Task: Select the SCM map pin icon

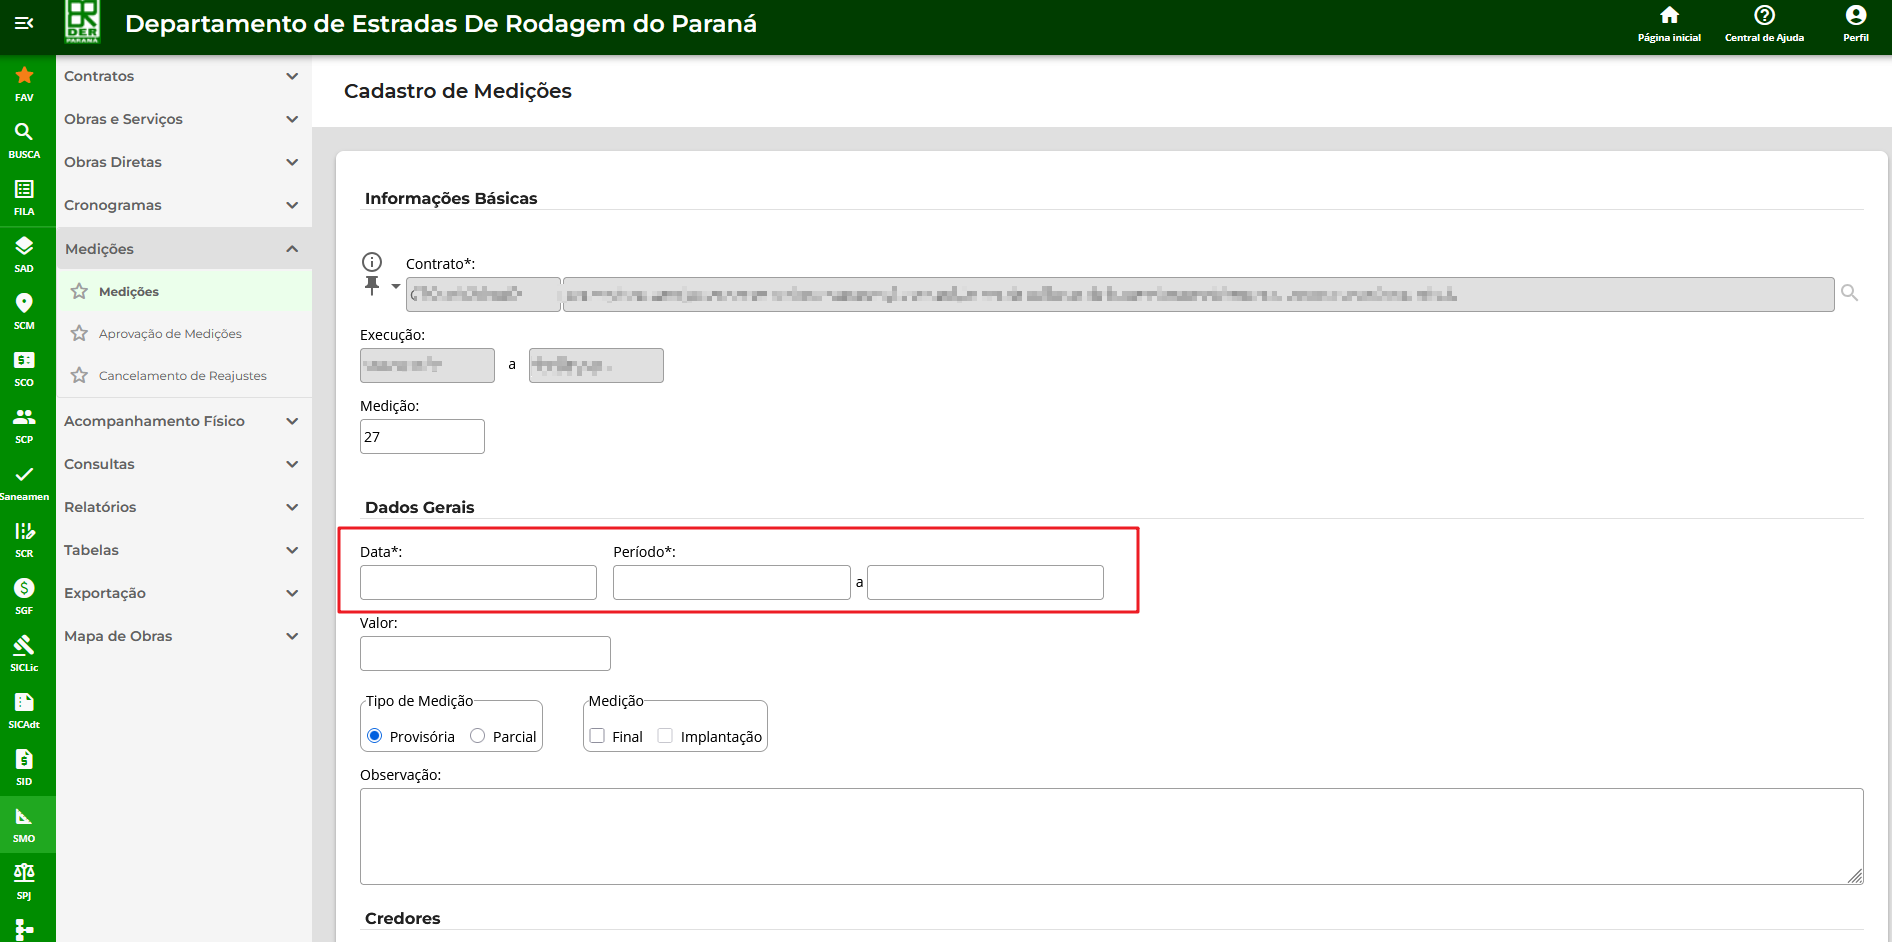Action: pyautogui.click(x=24, y=310)
